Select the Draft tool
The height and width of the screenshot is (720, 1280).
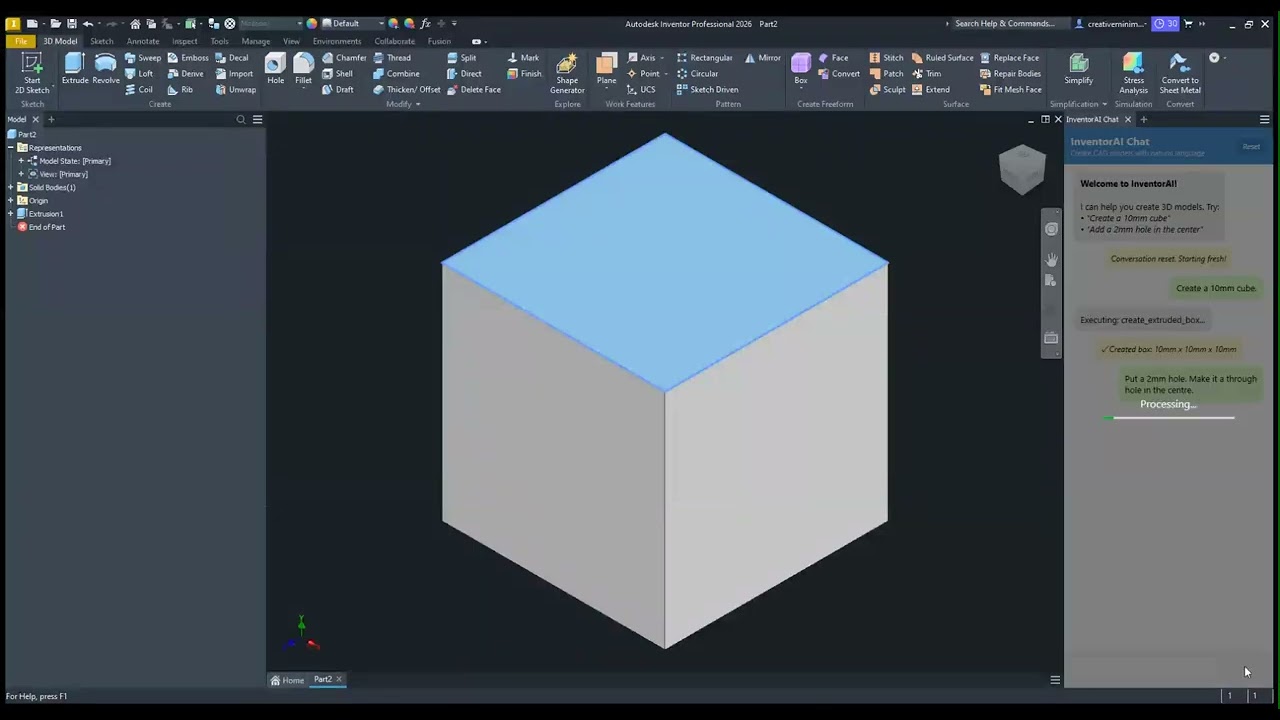click(x=337, y=90)
